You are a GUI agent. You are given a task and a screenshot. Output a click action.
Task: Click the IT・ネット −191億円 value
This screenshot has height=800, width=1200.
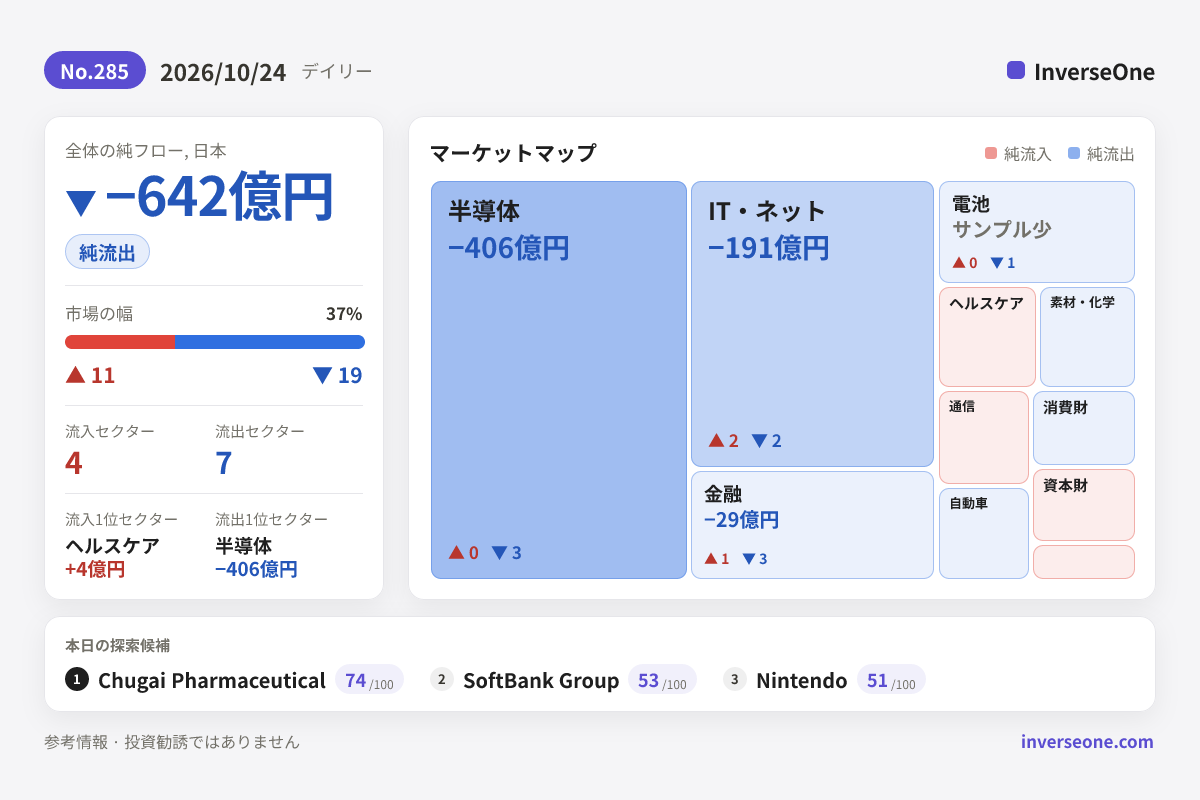[x=768, y=248]
